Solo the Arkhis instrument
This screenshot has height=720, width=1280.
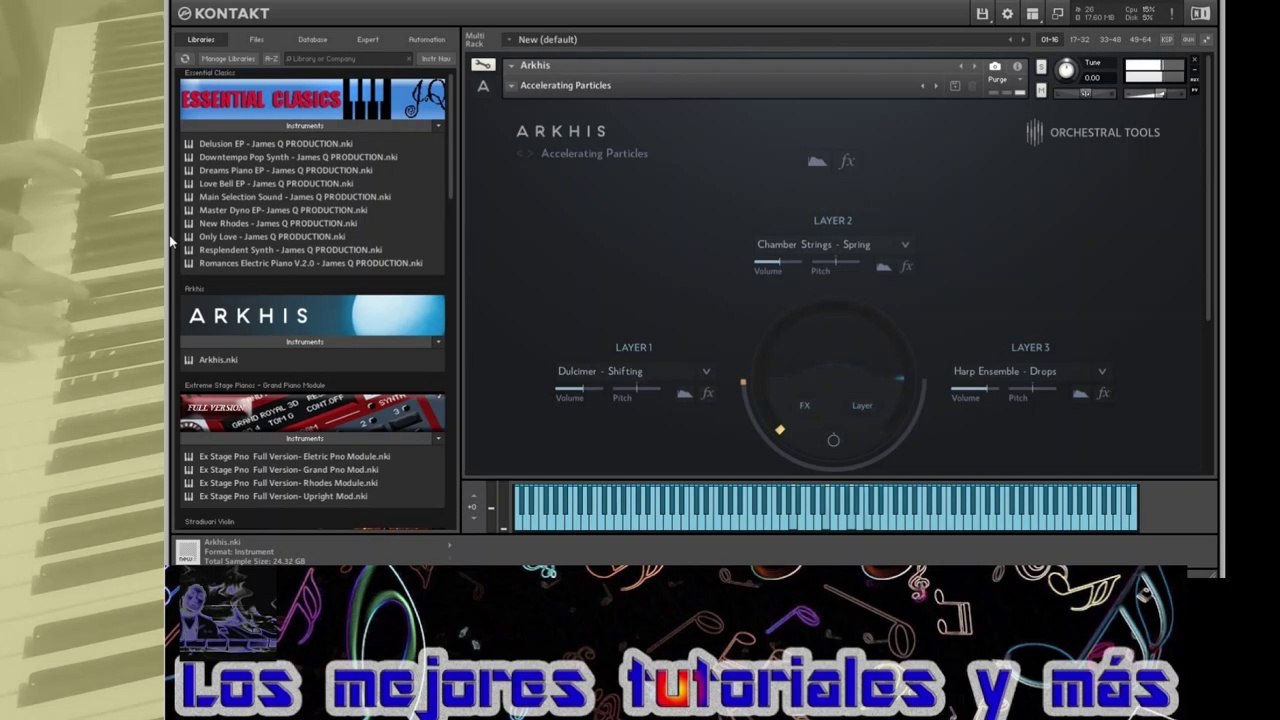pyautogui.click(x=1041, y=67)
